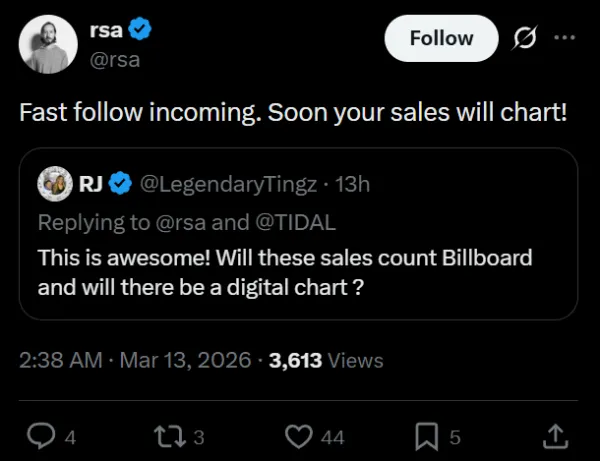Screen dimensions: 600x461
Task: Click RJ's blue verified badge
Action: (120, 184)
